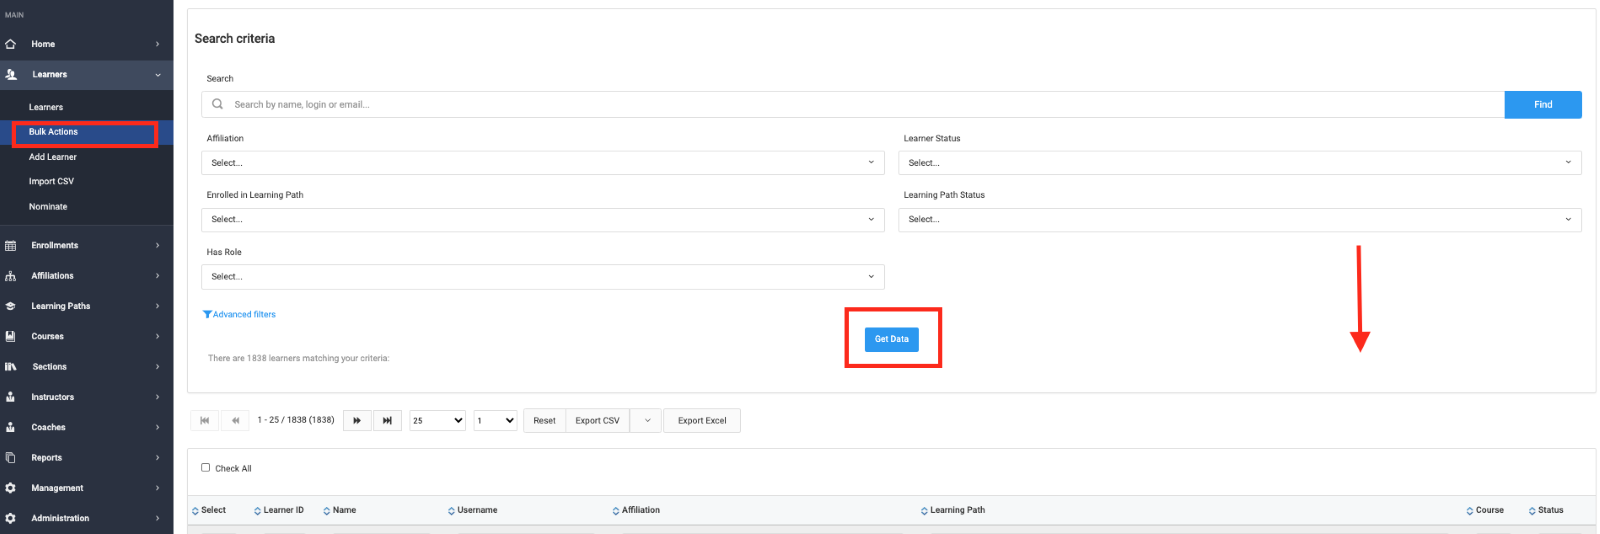Expand the Export CSV options arrow
The width and height of the screenshot is (1600, 534).
(647, 421)
